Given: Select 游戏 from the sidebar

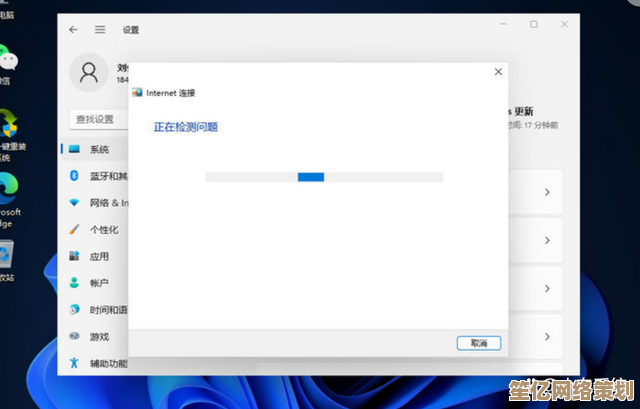Looking at the screenshot, I should tap(98, 338).
